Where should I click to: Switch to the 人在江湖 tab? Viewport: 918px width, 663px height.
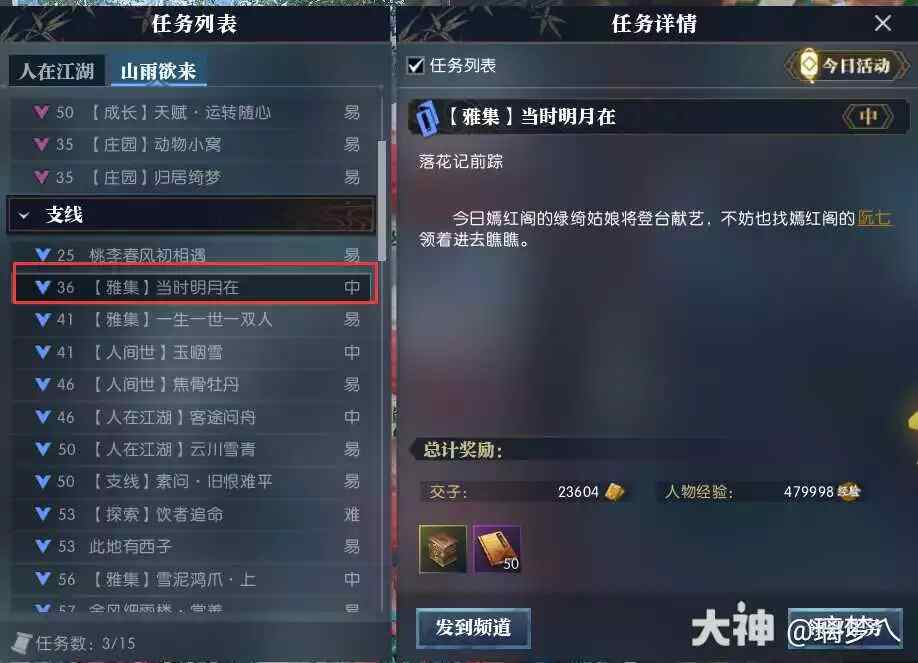tap(57, 71)
